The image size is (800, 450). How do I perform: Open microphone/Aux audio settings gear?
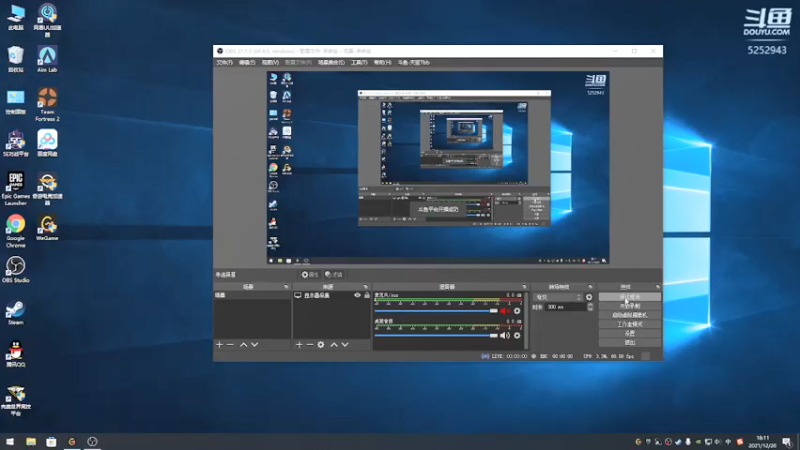click(517, 311)
